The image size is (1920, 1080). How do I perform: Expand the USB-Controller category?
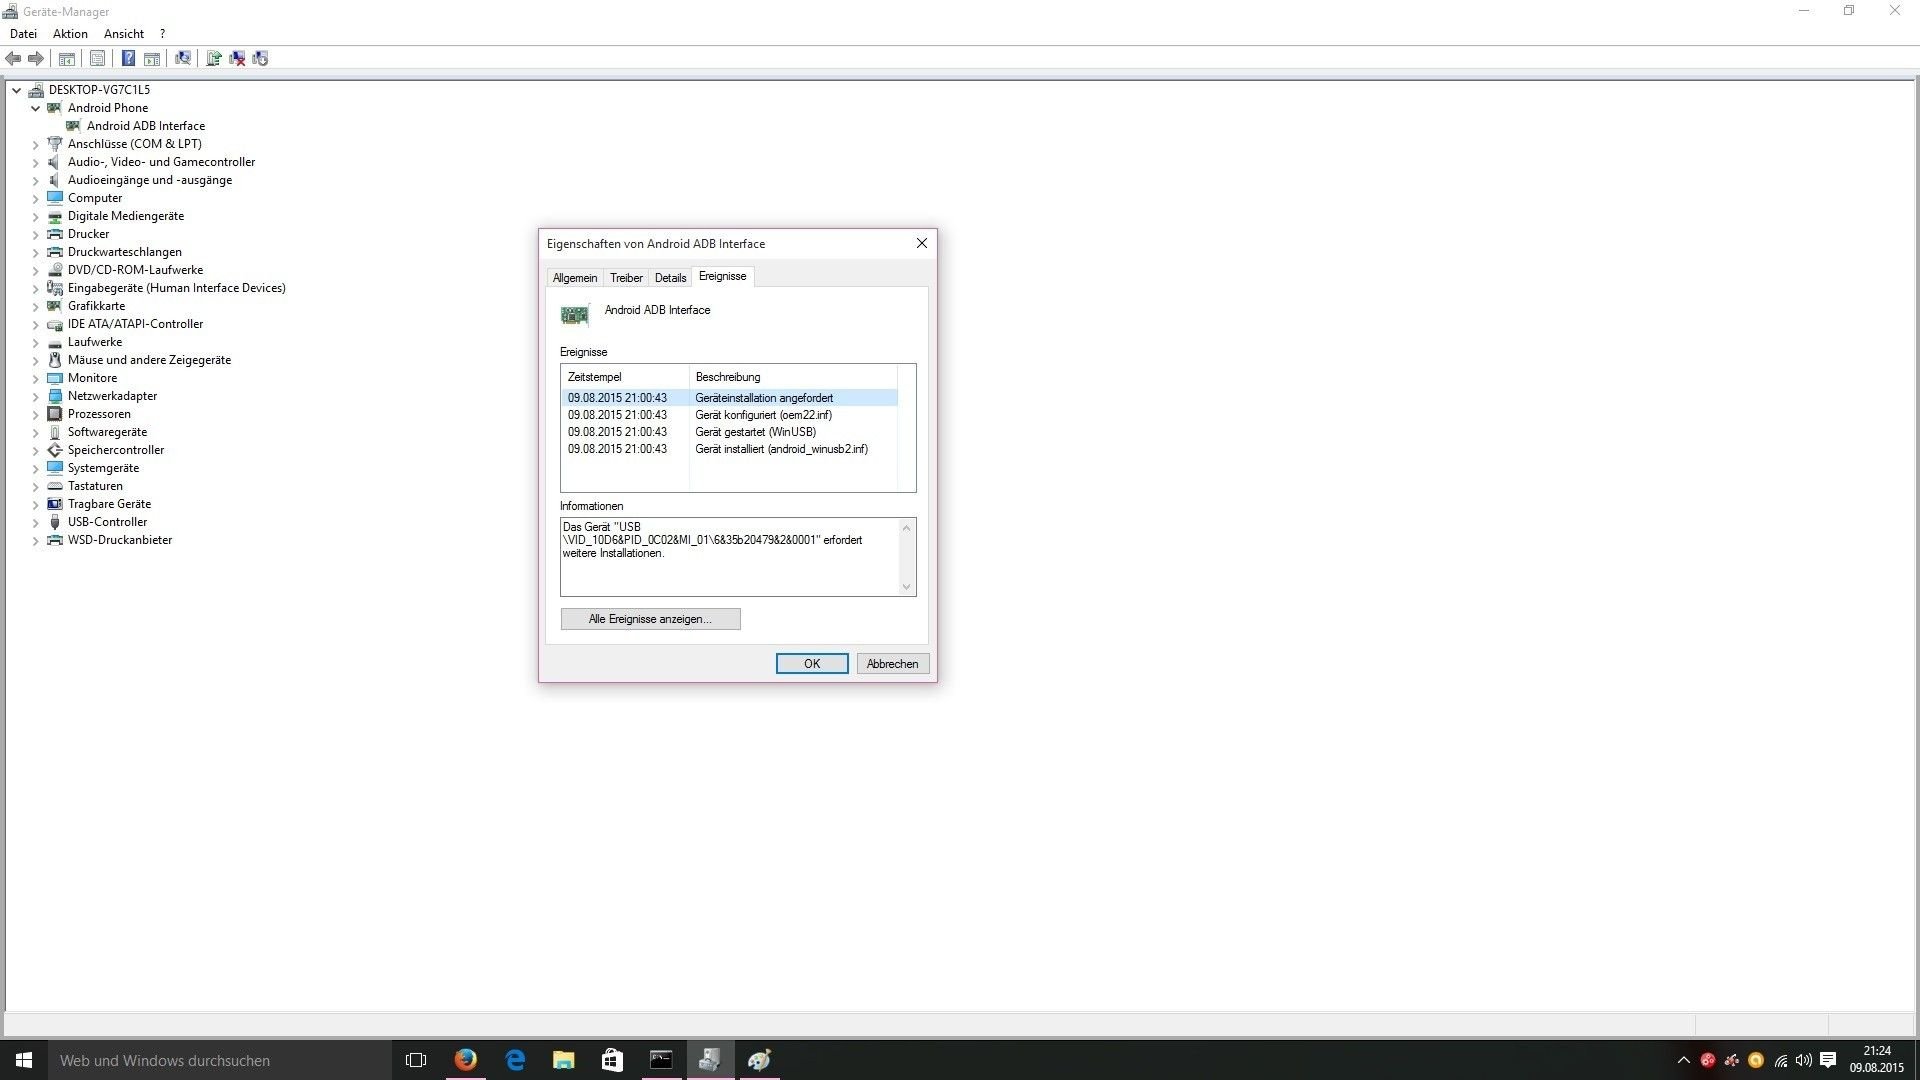36,522
